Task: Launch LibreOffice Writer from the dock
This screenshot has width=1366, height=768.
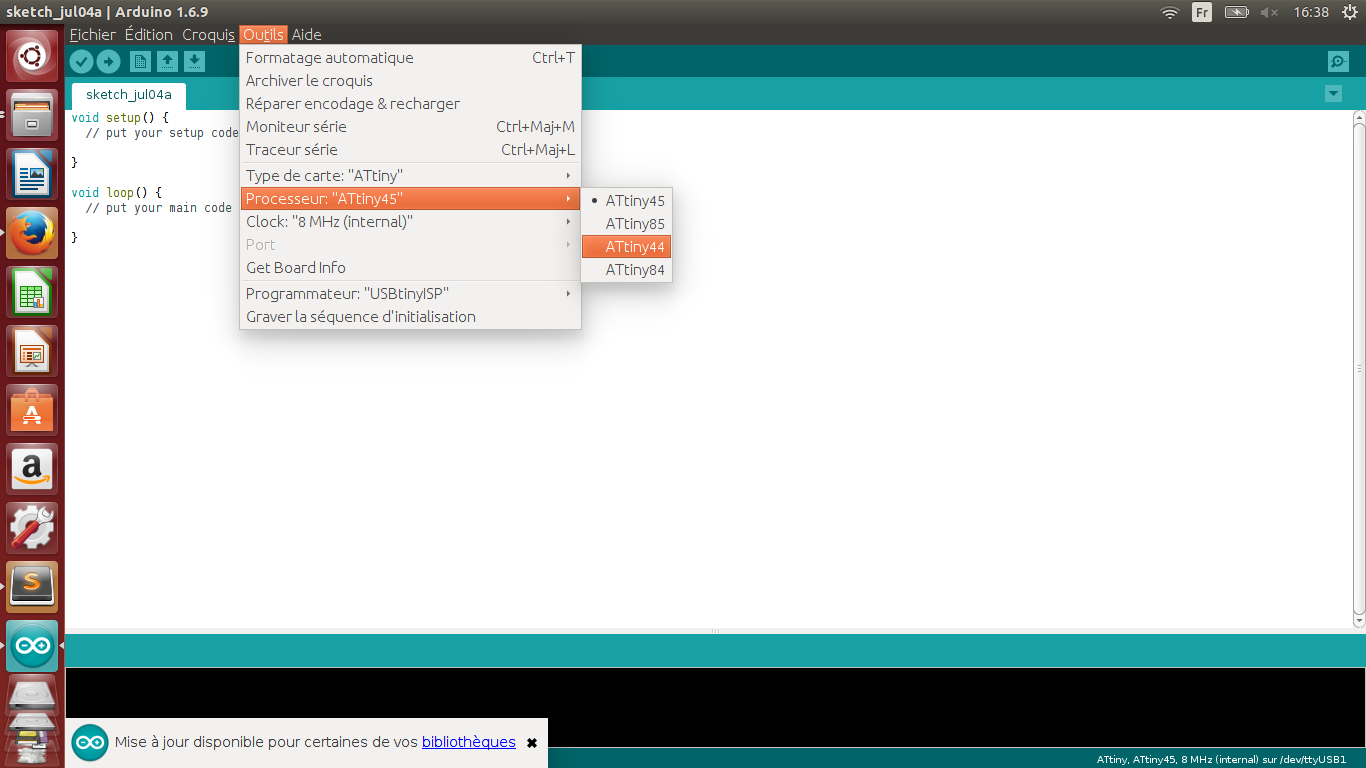Action: (x=33, y=174)
